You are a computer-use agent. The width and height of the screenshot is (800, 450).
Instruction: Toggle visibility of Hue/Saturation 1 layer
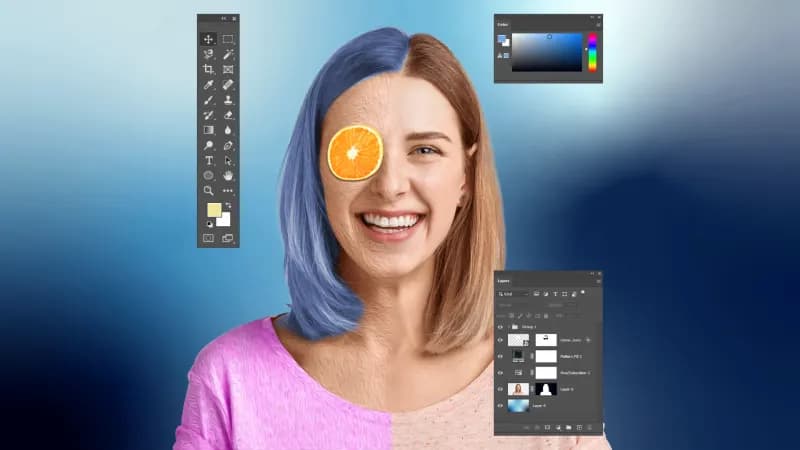click(x=501, y=372)
